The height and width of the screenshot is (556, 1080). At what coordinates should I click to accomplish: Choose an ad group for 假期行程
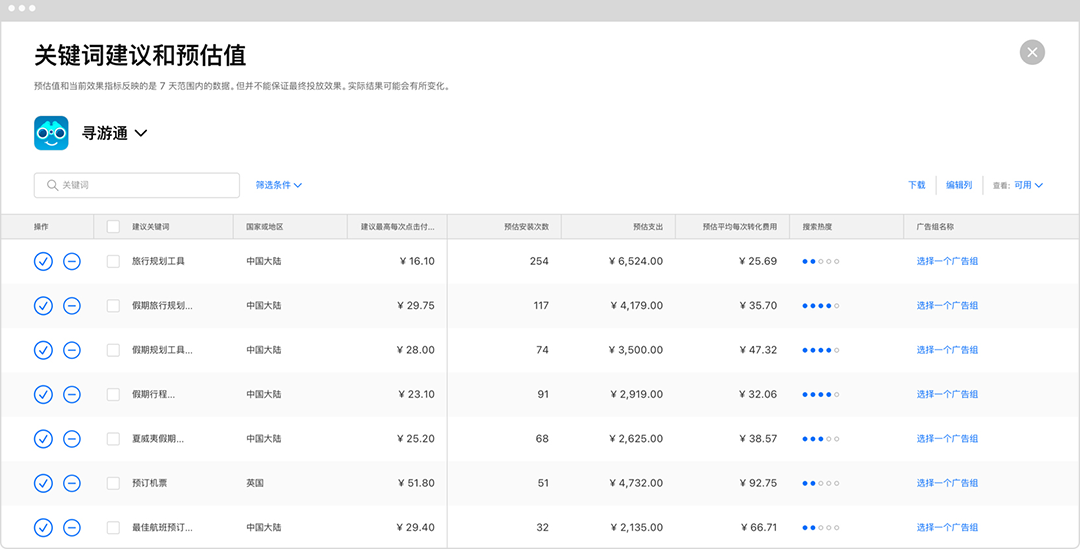pos(947,394)
